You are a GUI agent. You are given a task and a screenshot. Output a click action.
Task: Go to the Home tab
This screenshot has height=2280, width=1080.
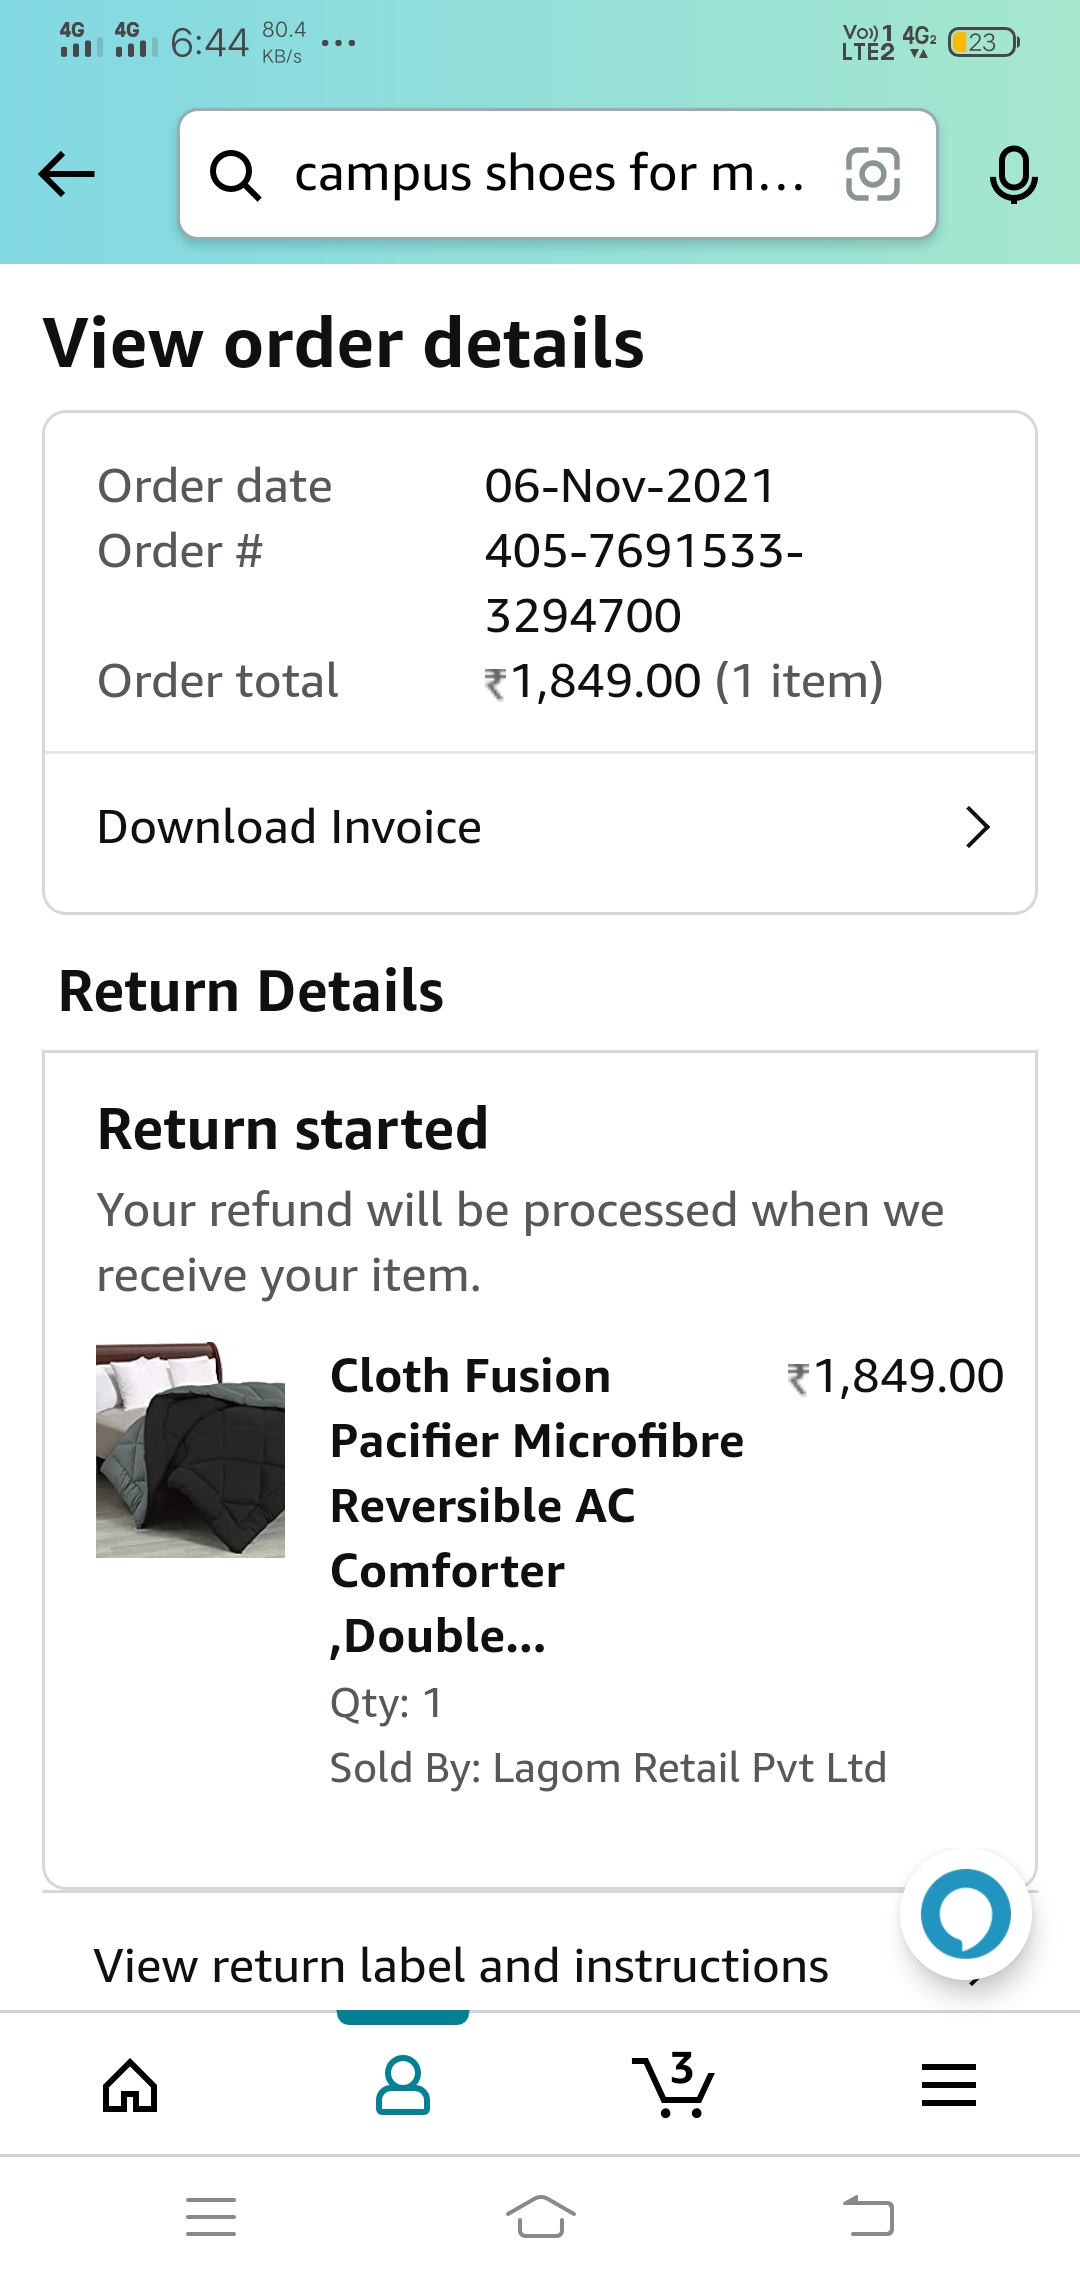click(x=131, y=2085)
